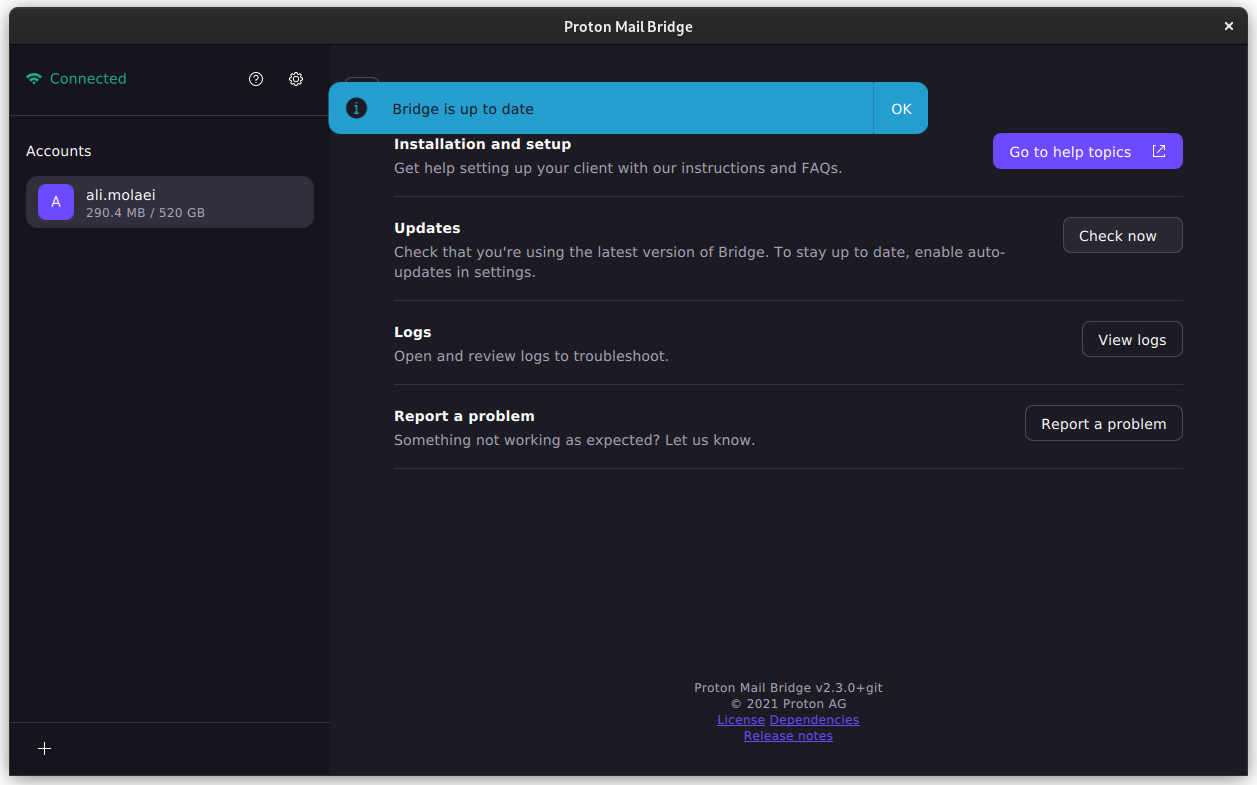Image resolution: width=1257 pixels, height=785 pixels.
Task: Click the Proton Mail Bridge v2.3.0+git version text
Action: click(788, 688)
